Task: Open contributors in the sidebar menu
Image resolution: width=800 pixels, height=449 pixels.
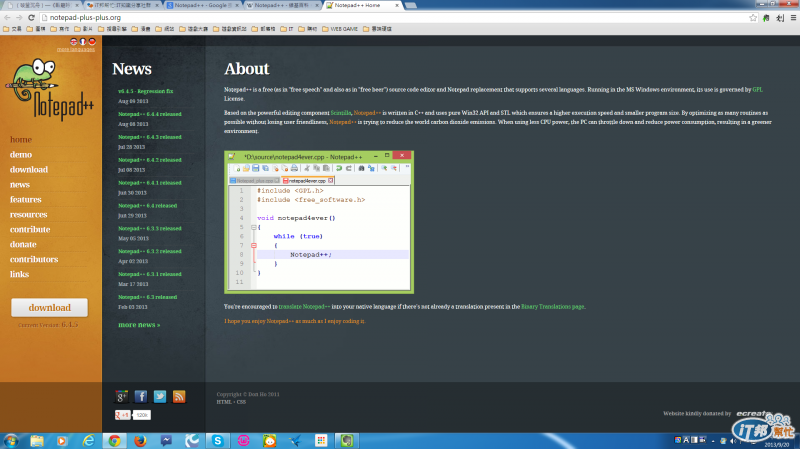Action: (34, 259)
